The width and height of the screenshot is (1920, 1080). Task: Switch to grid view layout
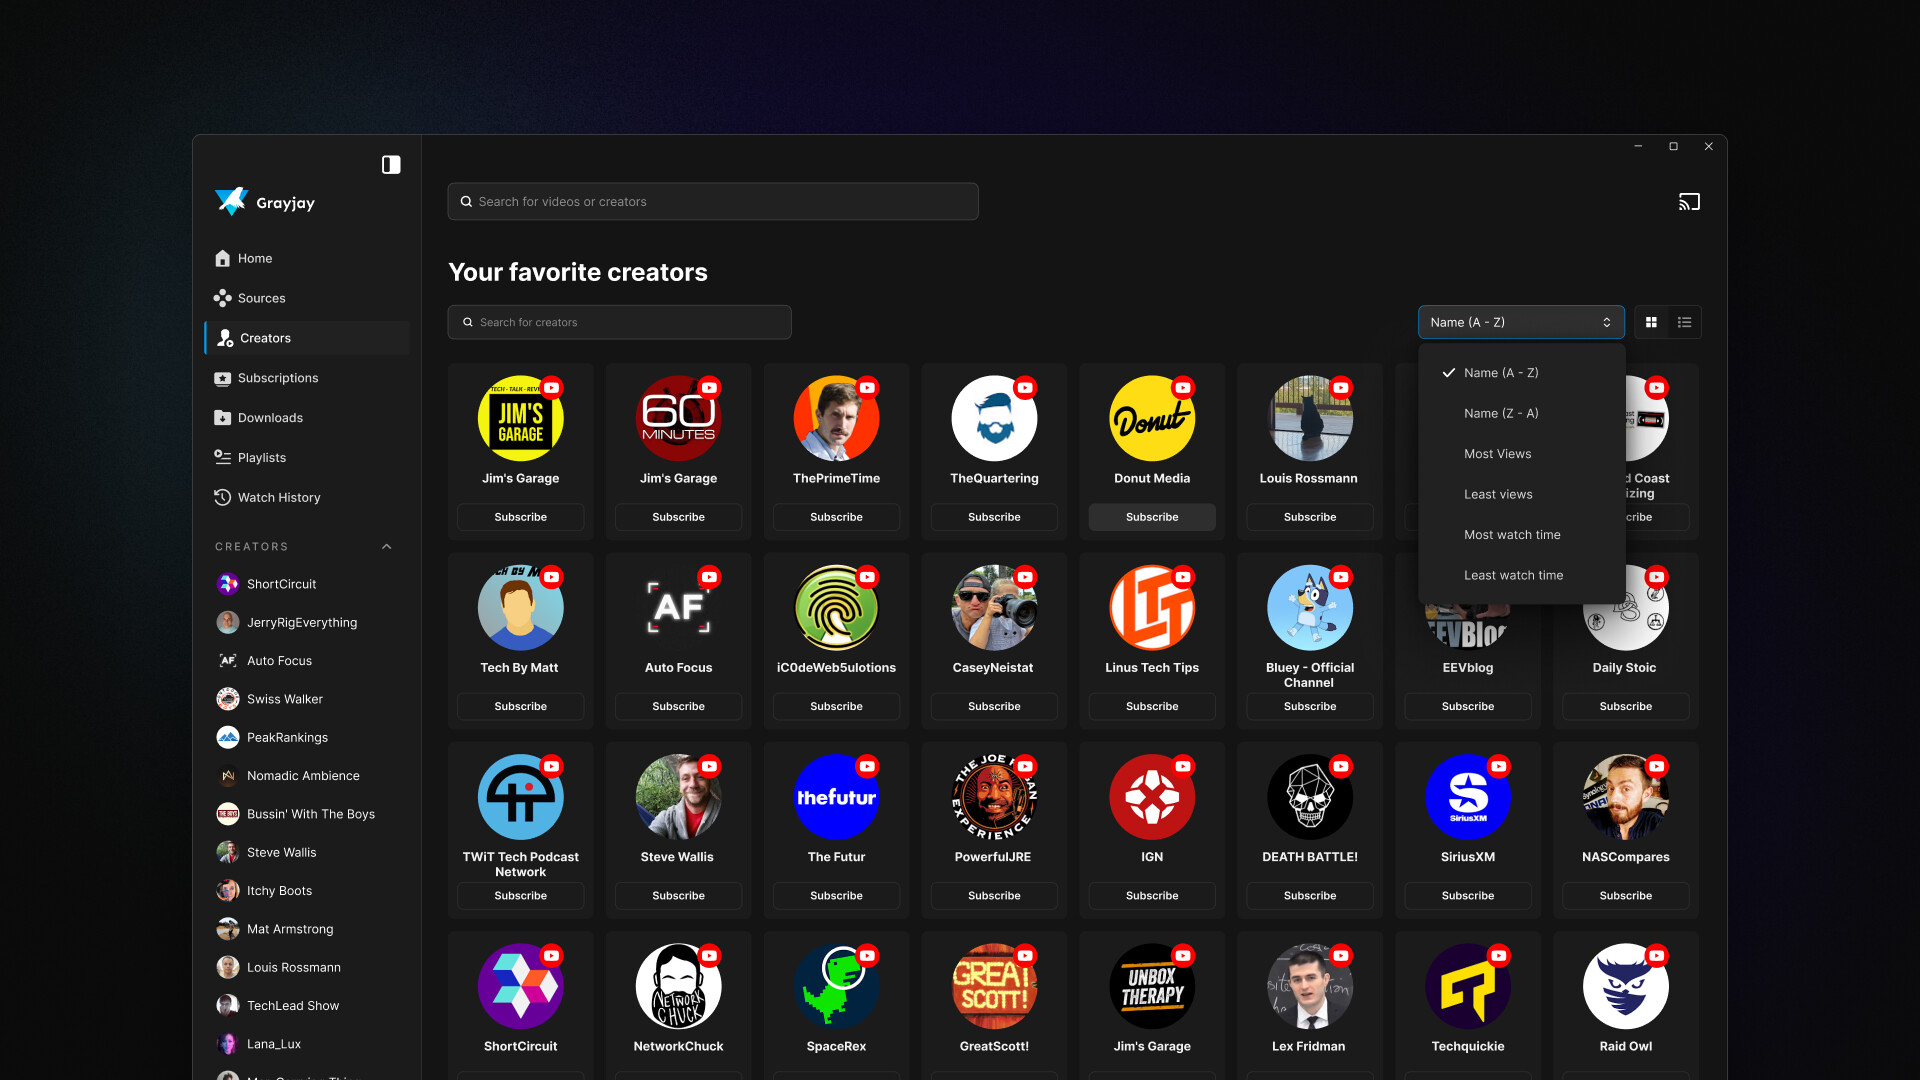pos(1651,322)
